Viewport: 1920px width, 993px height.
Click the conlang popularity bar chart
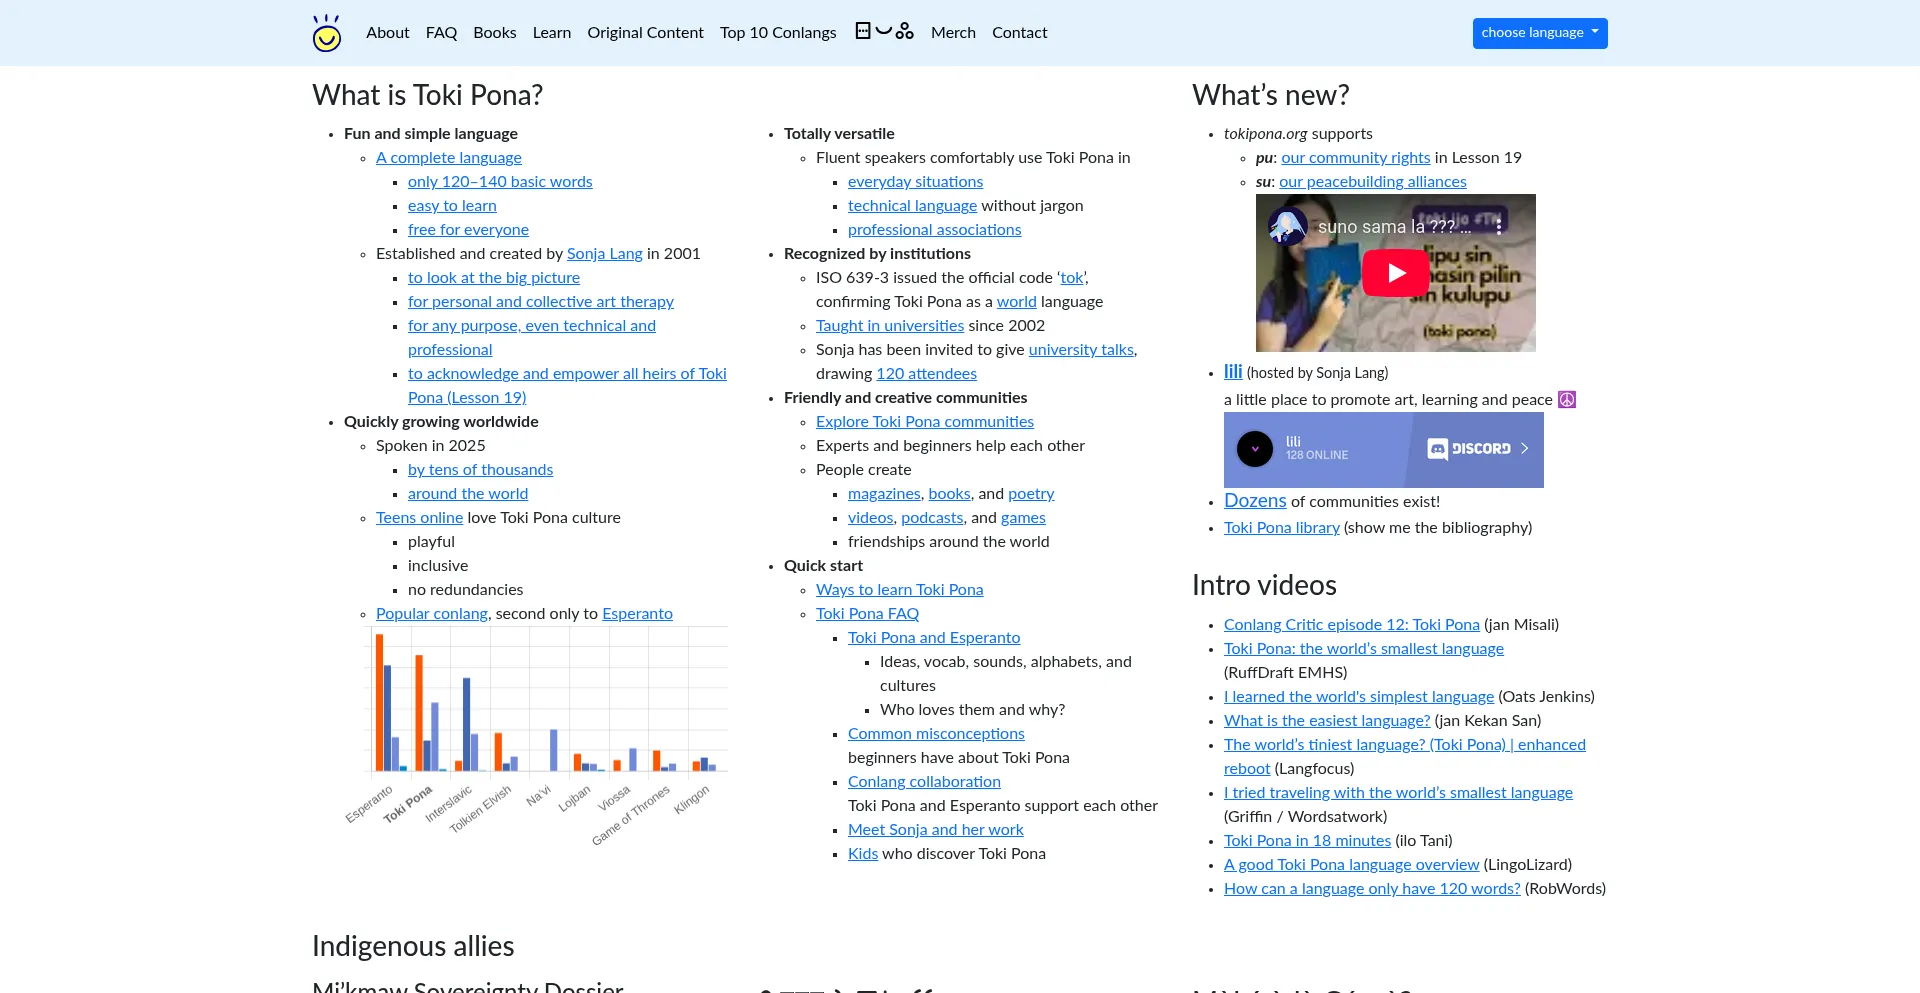click(x=549, y=720)
